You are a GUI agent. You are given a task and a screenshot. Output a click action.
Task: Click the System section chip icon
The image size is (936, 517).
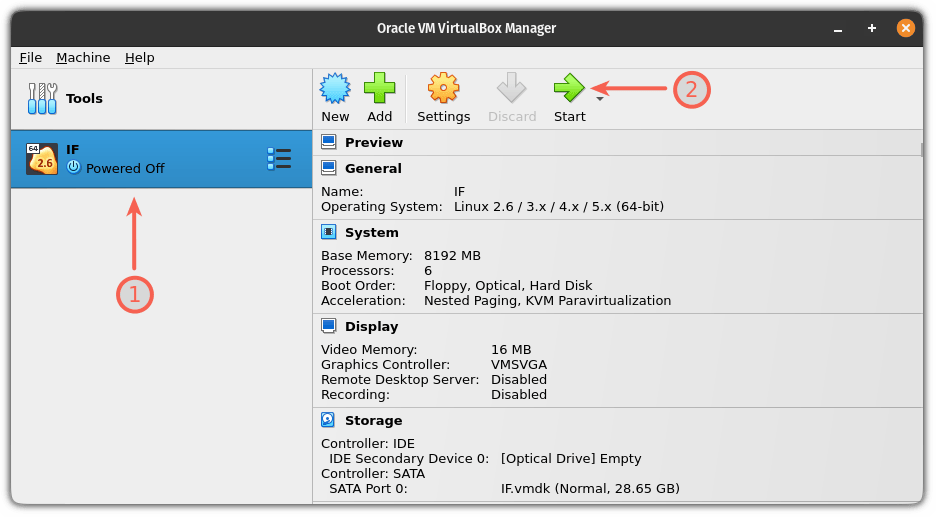(x=328, y=232)
